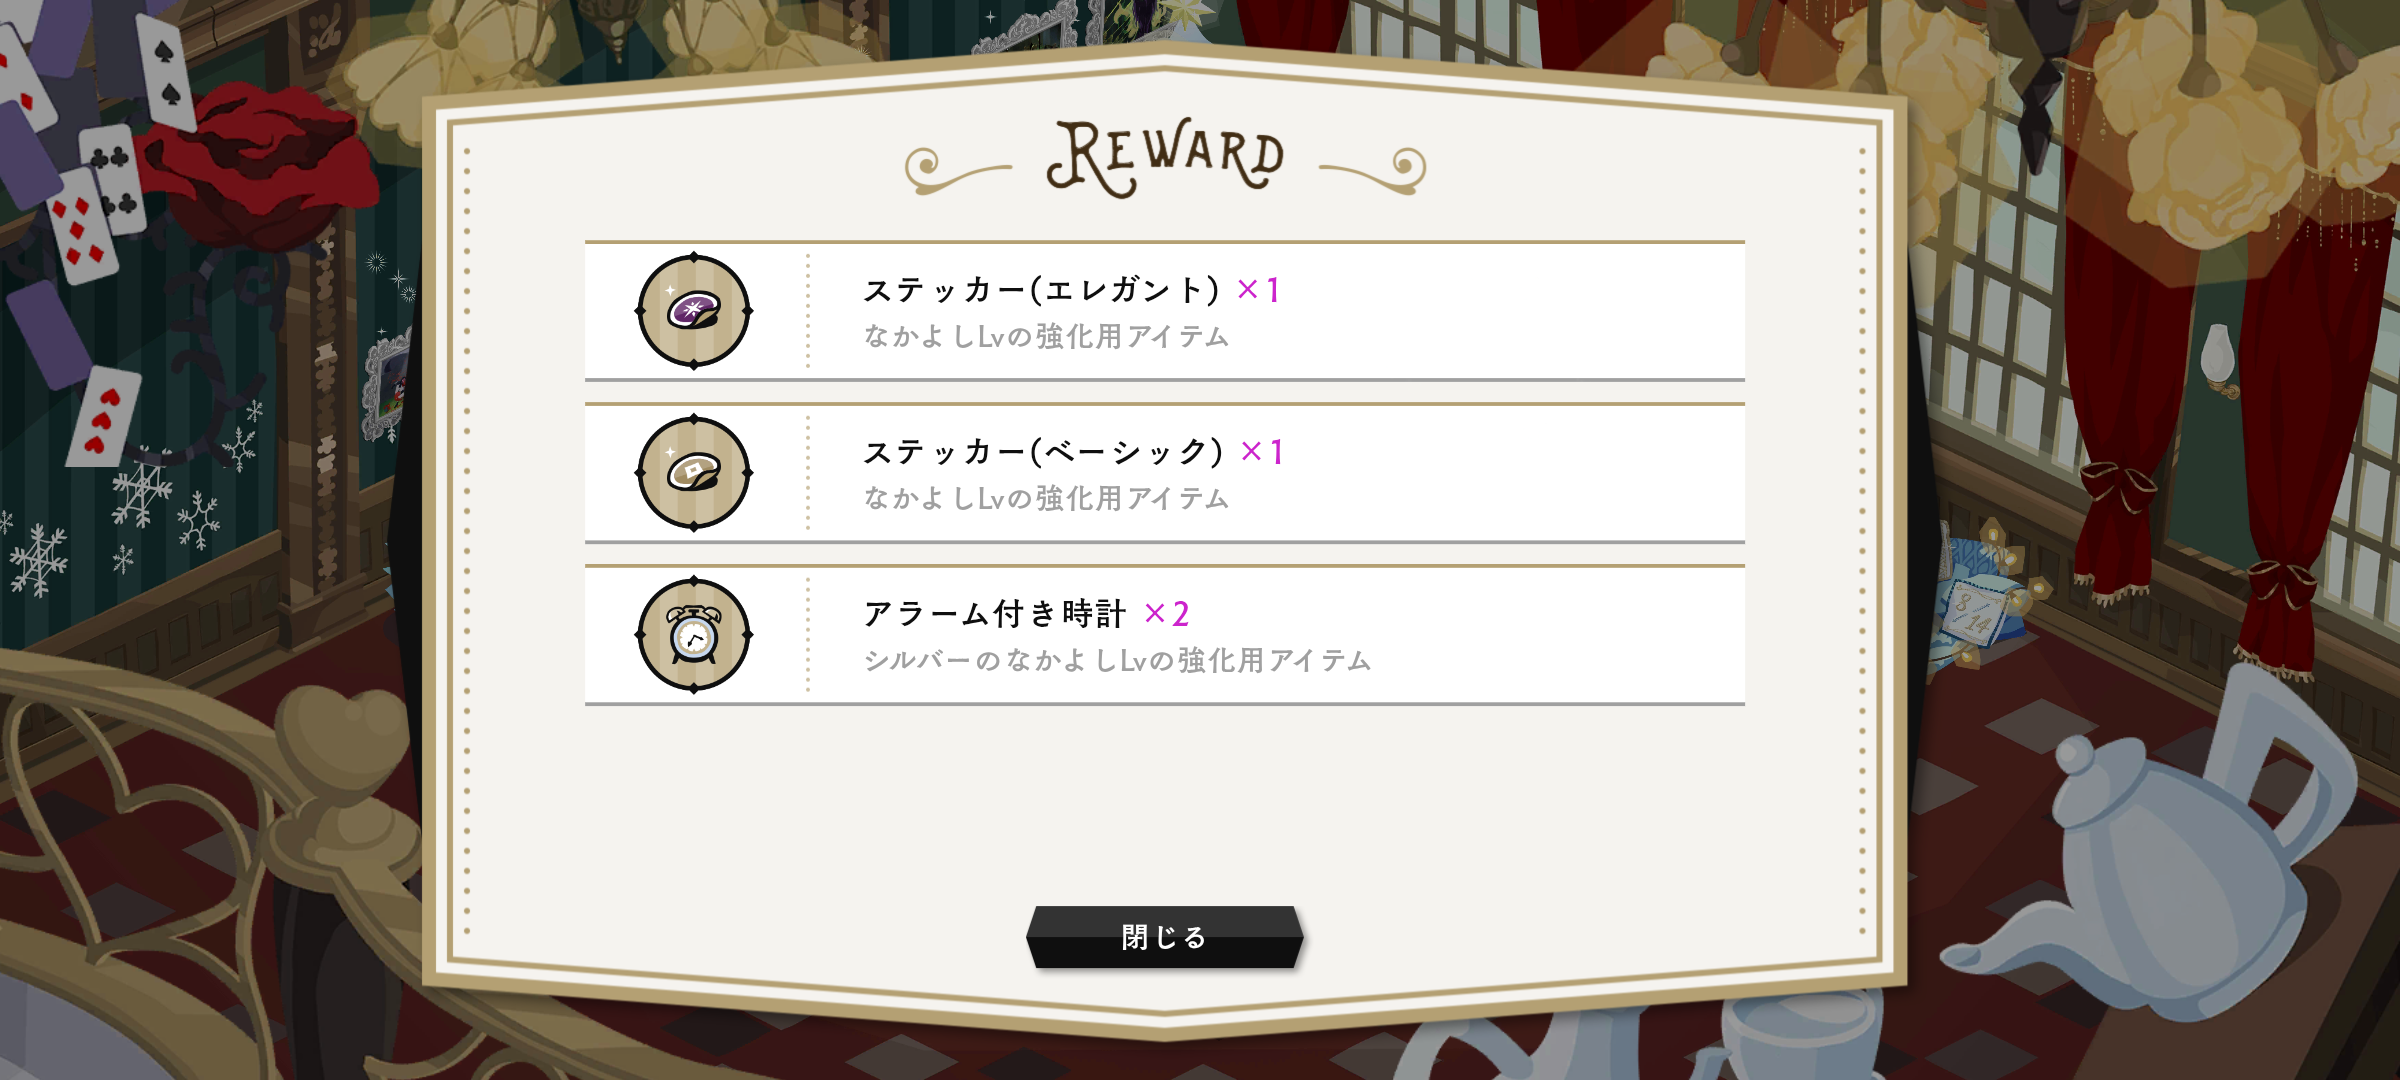Select the アラーム付き時計 item name
2400x1080 pixels.
pyautogui.click(x=995, y=614)
